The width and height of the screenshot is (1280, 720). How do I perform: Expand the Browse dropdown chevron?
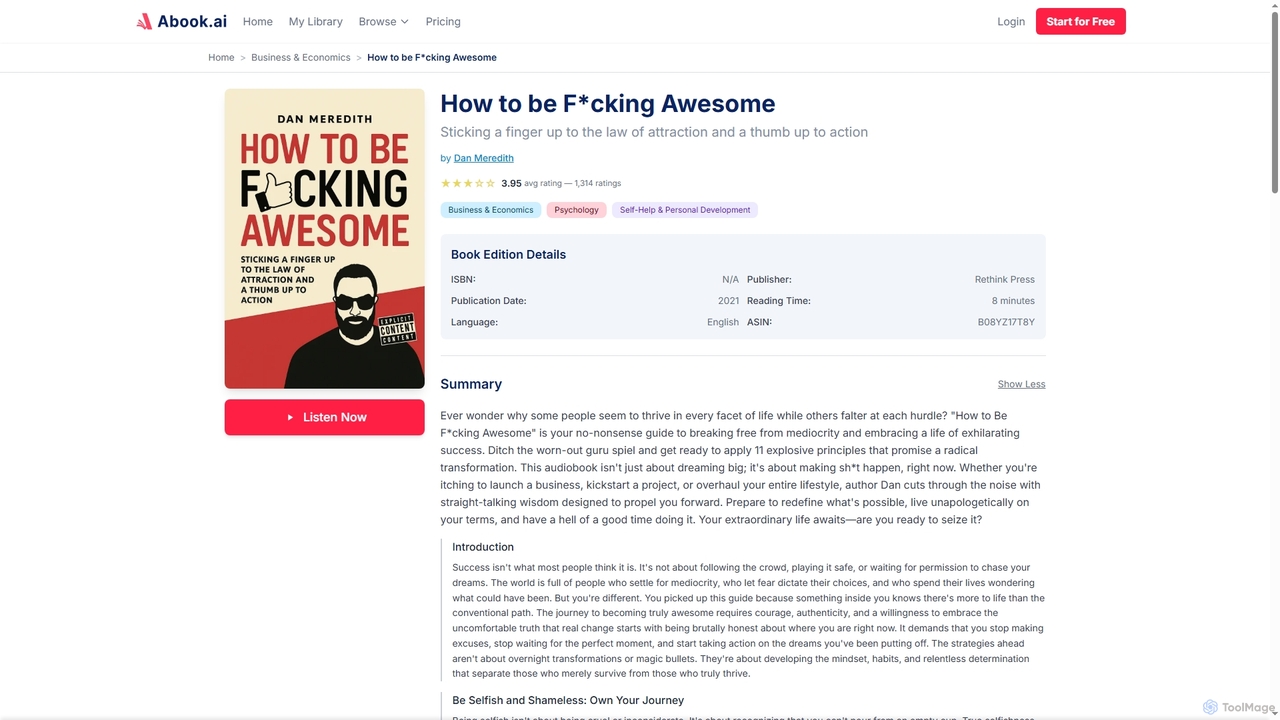point(404,21)
